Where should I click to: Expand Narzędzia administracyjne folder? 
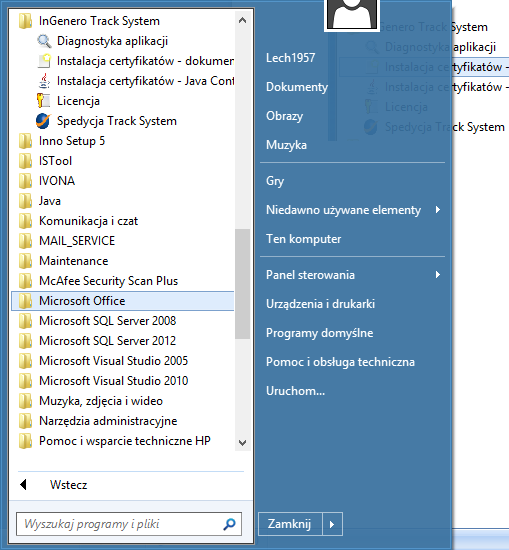pos(123,421)
